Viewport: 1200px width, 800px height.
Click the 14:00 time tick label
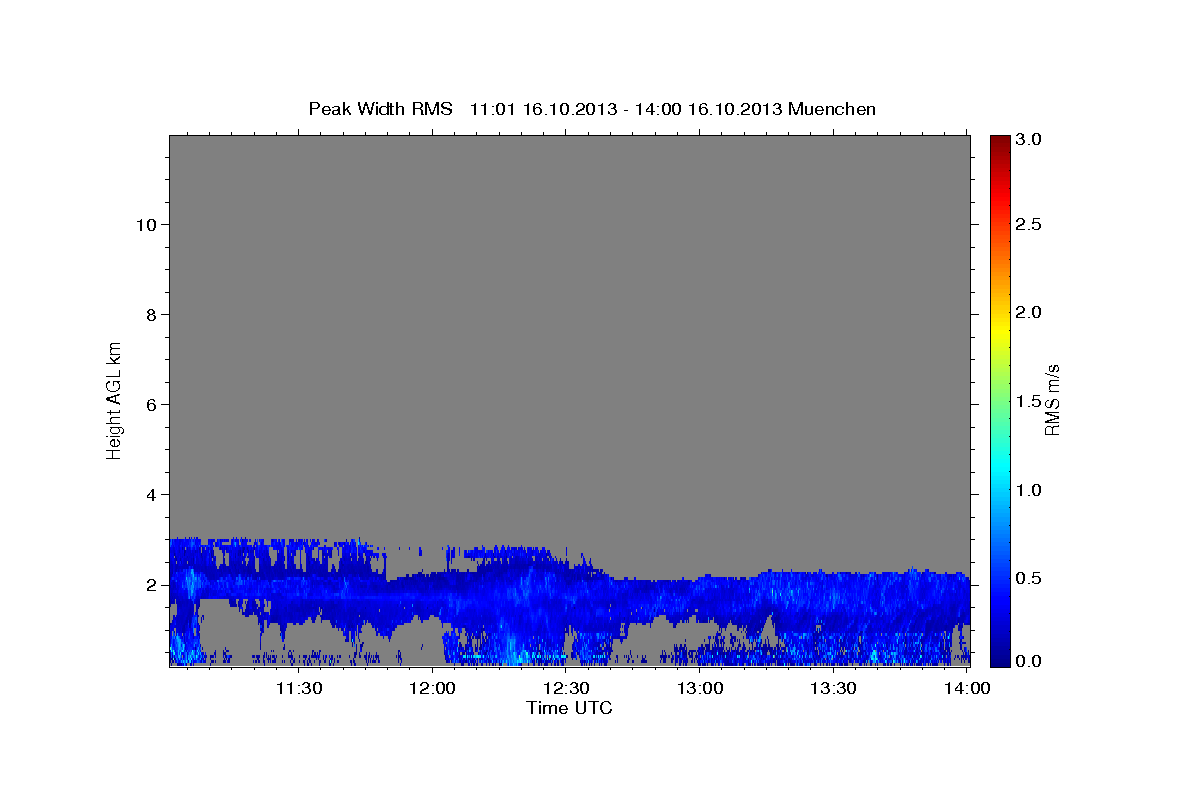tap(967, 688)
